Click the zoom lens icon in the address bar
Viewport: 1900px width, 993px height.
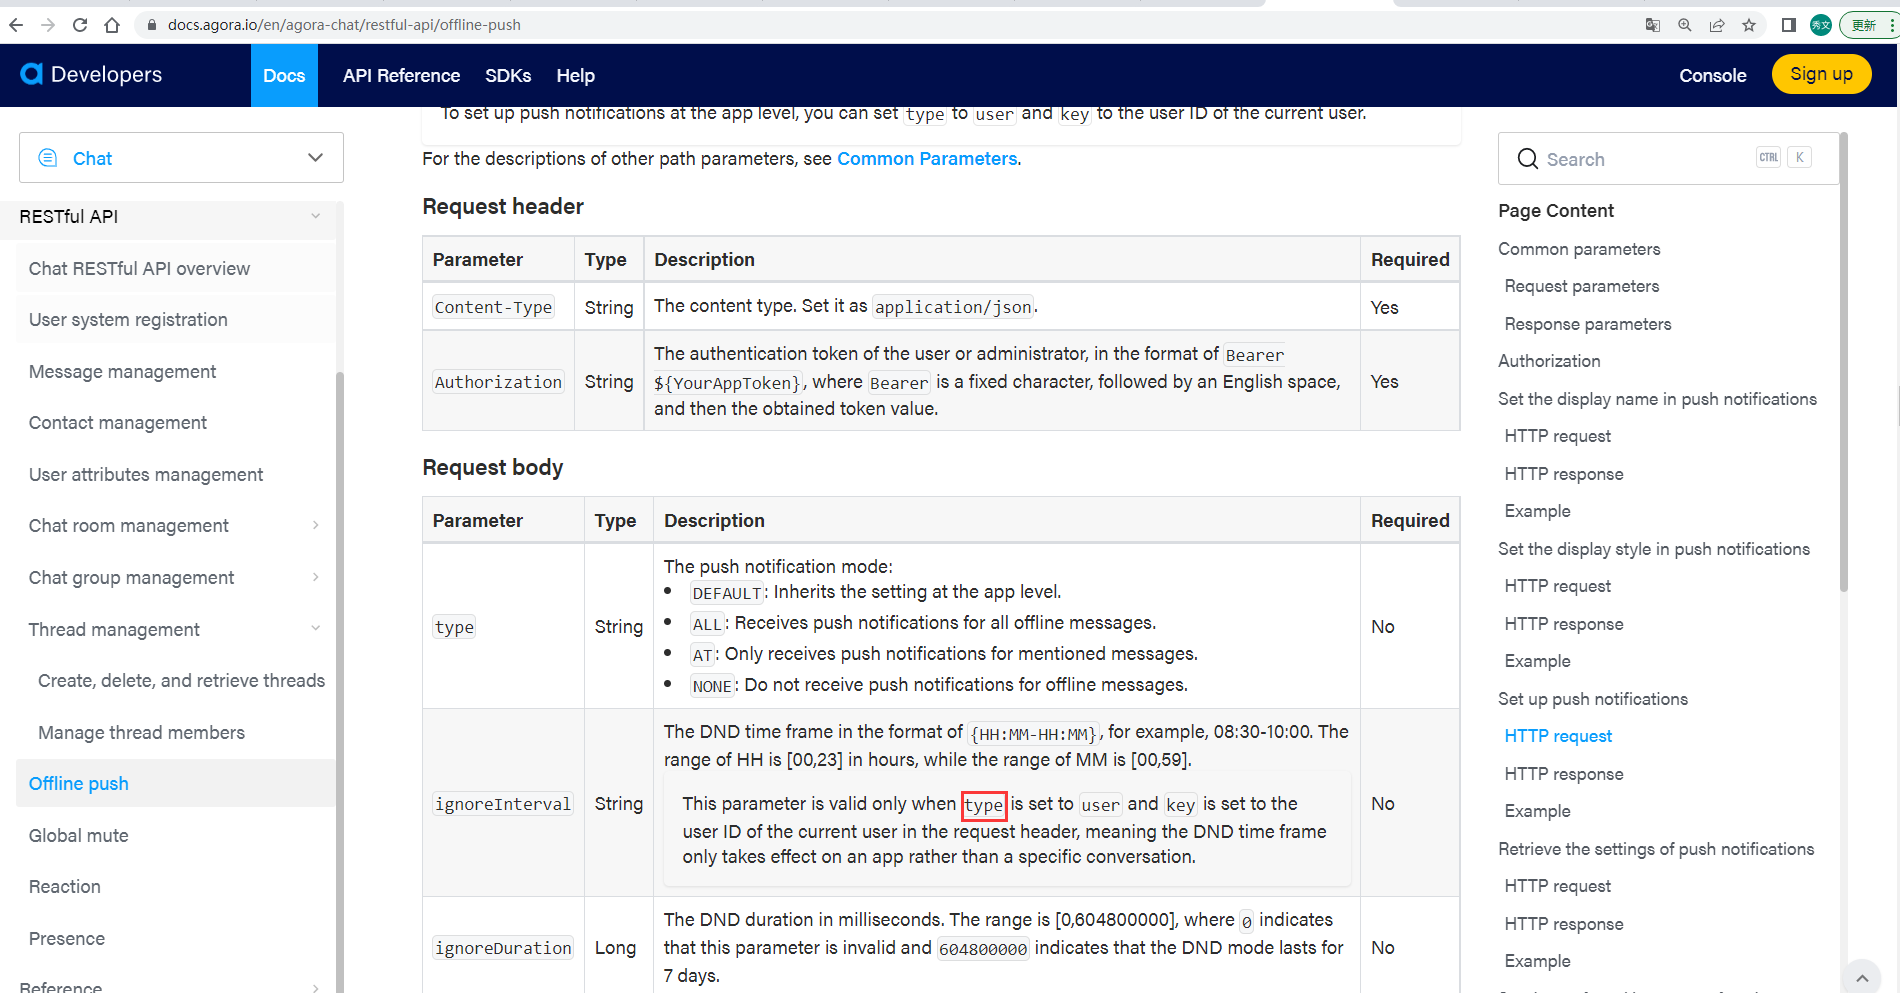tap(1685, 25)
